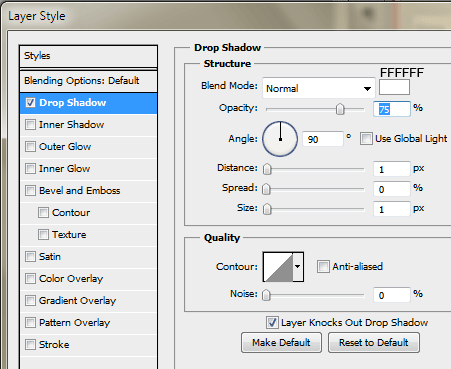Open the Blend Mode dropdown

tap(319, 88)
